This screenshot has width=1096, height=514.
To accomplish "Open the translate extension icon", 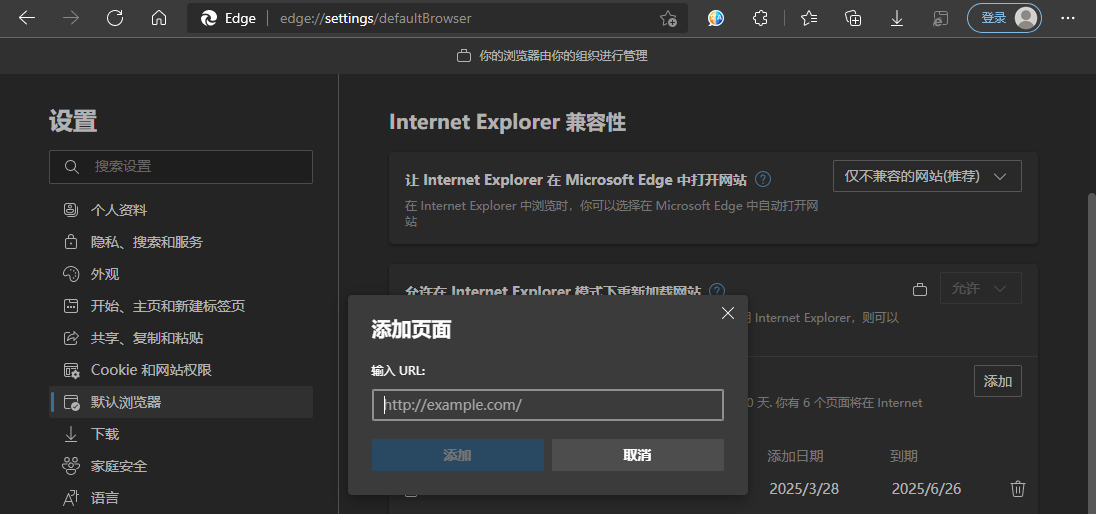I will tap(715, 18).
